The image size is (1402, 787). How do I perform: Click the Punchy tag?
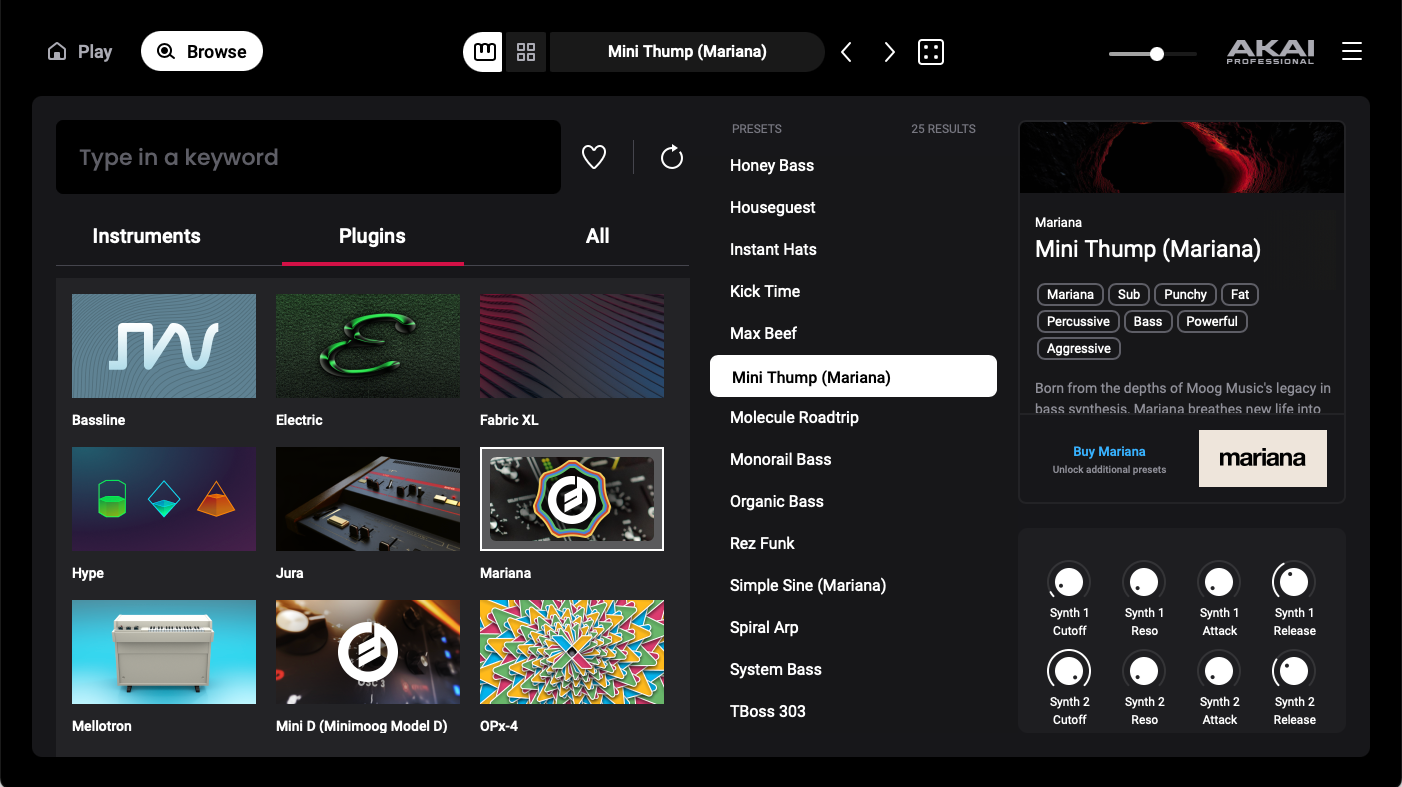[1185, 294]
